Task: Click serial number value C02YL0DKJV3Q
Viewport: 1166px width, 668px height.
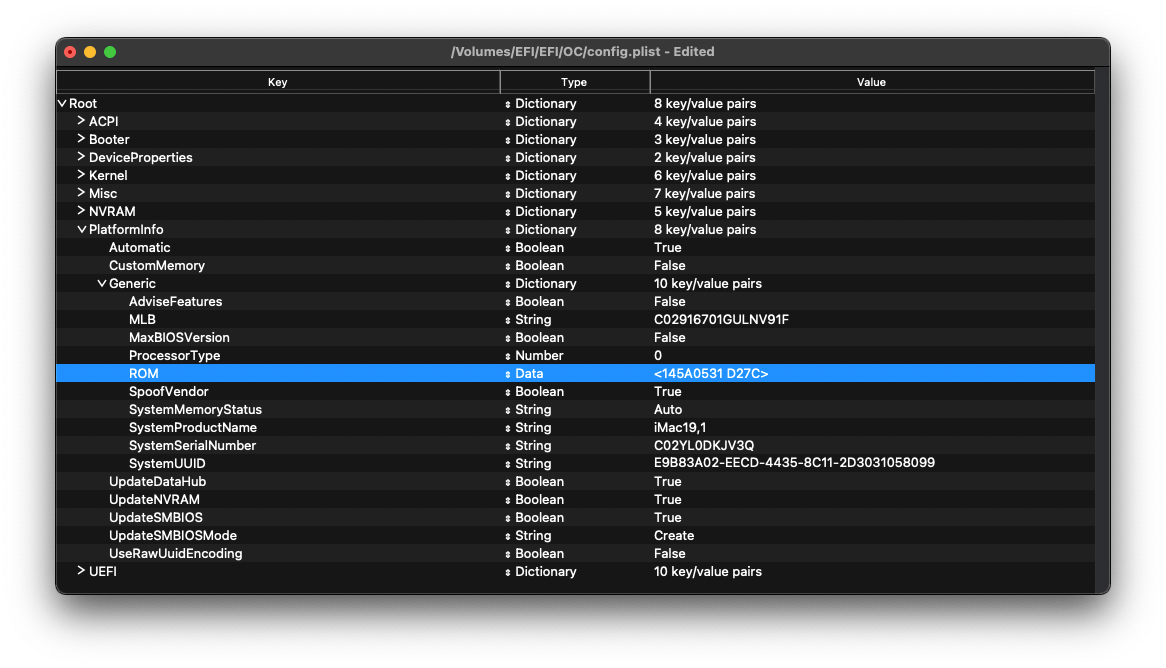Action: (x=703, y=446)
